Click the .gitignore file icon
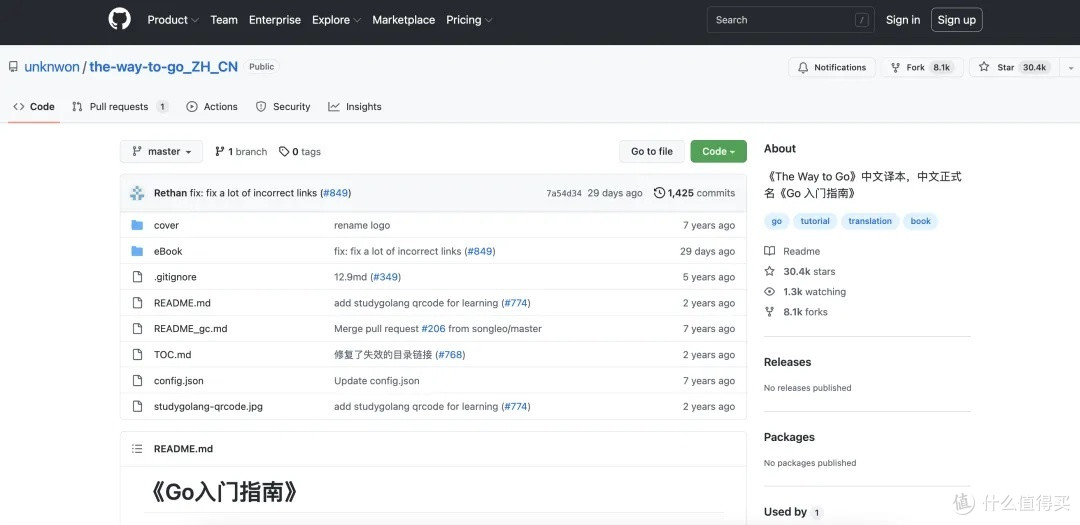 [x=137, y=277]
